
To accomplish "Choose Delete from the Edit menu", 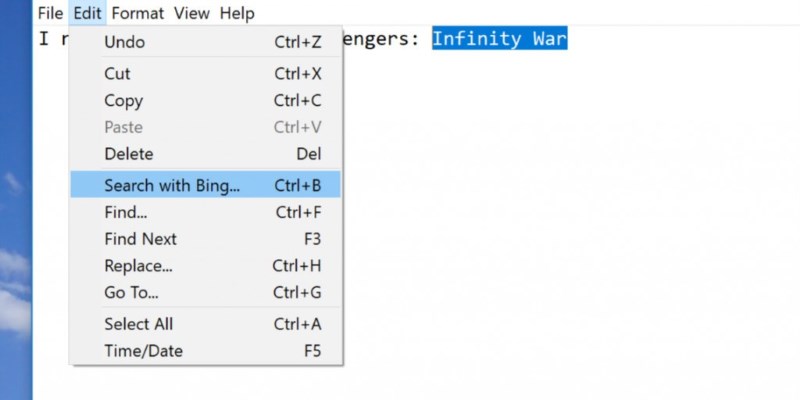I will click(128, 154).
